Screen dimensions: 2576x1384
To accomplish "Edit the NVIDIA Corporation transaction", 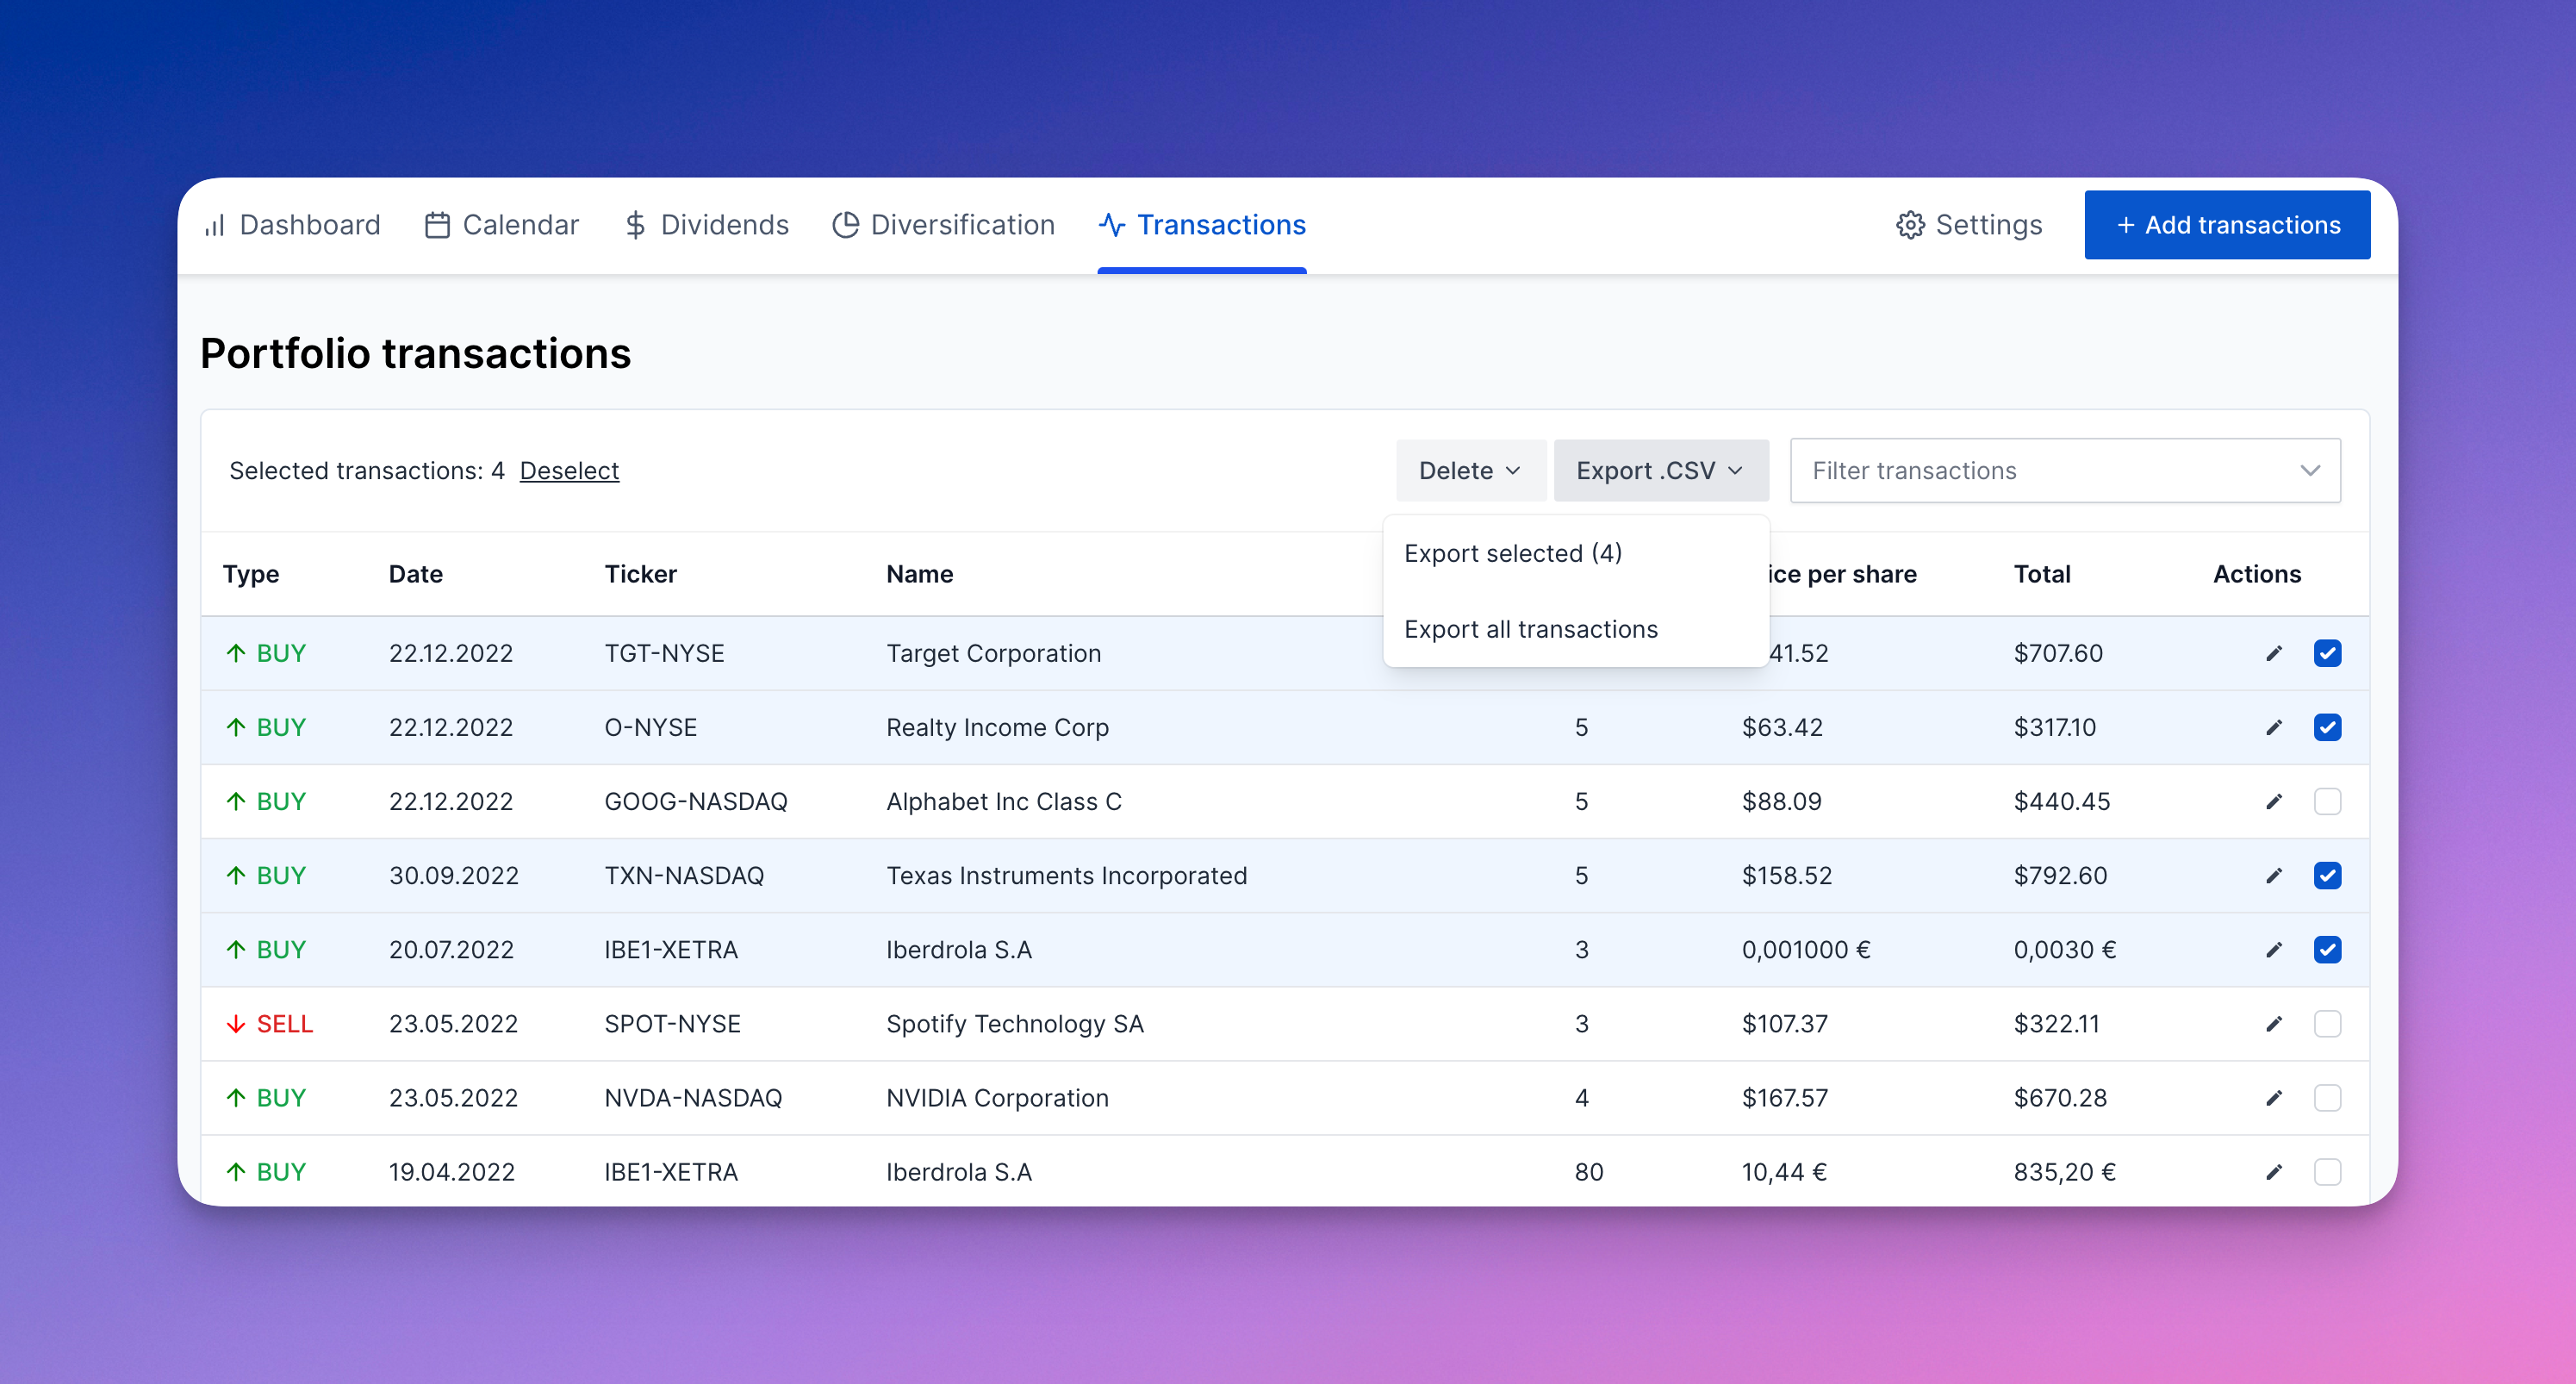I will [2273, 1097].
